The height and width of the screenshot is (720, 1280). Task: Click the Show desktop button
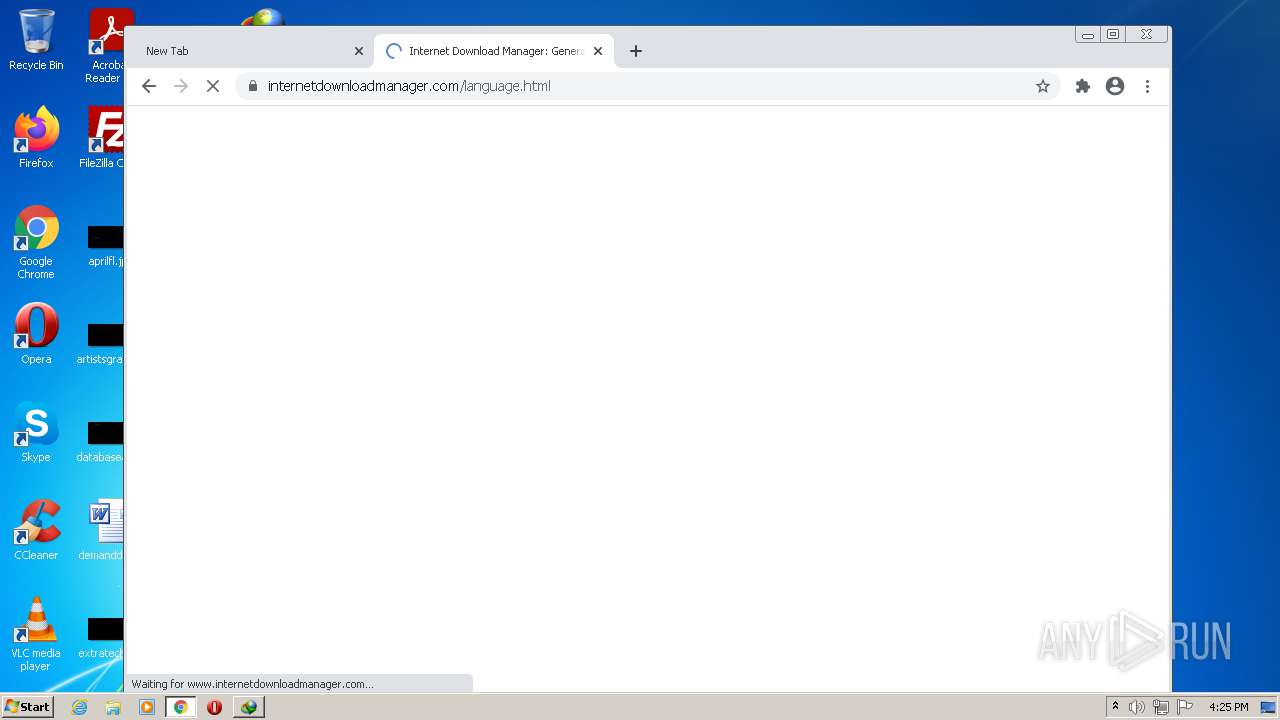click(1270, 707)
